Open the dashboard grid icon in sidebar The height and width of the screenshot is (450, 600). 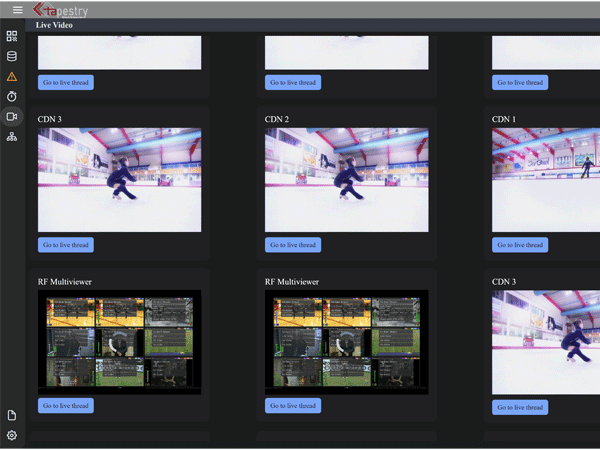tap(12, 36)
